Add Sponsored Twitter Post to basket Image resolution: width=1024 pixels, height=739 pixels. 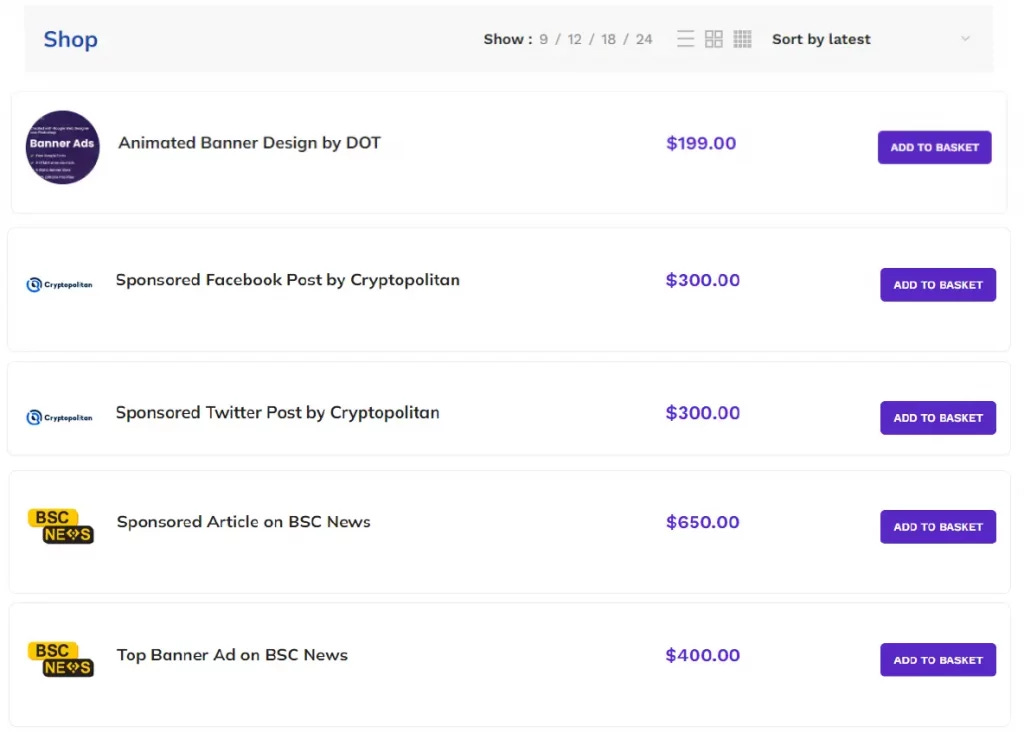(x=938, y=418)
